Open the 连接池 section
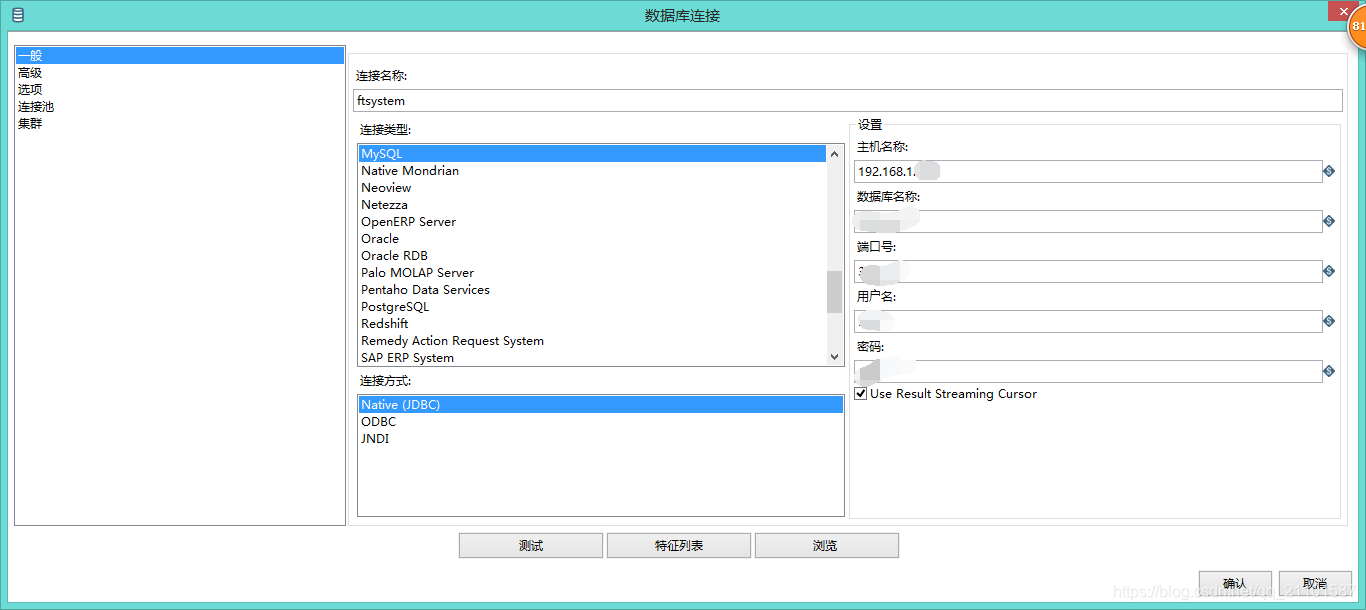This screenshot has width=1366, height=610. [36, 106]
